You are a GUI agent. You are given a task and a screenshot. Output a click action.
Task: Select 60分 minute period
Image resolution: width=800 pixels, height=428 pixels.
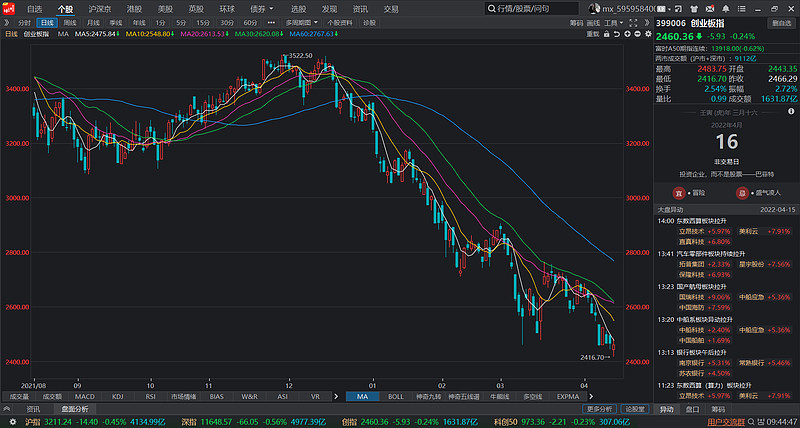(x=250, y=23)
